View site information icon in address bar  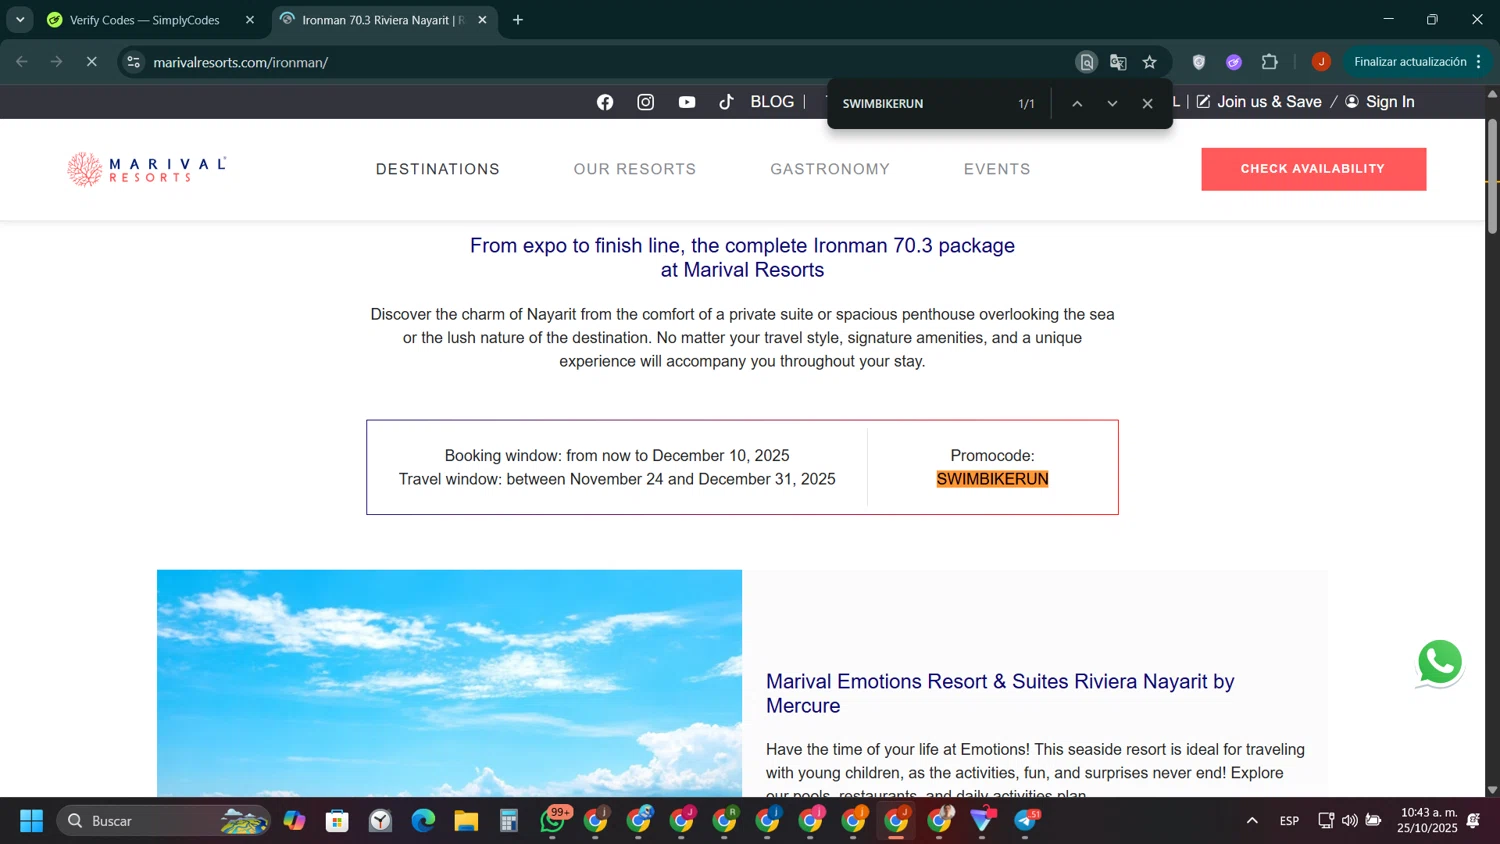pos(133,62)
